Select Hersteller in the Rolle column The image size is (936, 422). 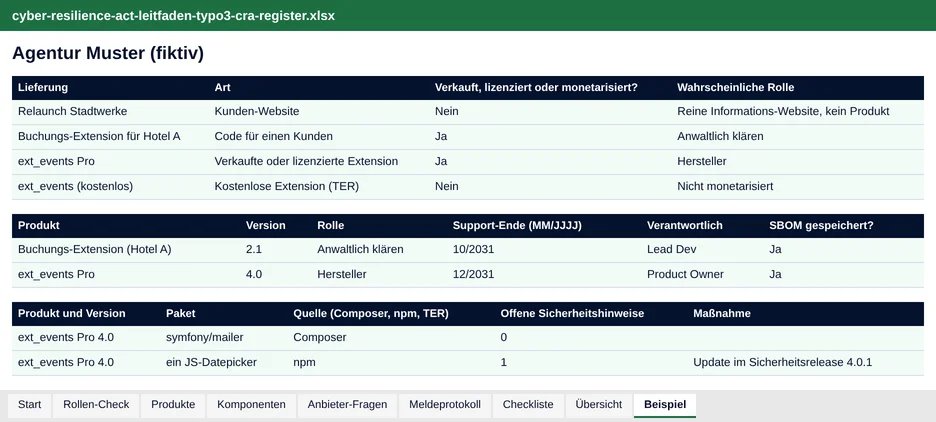(x=341, y=275)
